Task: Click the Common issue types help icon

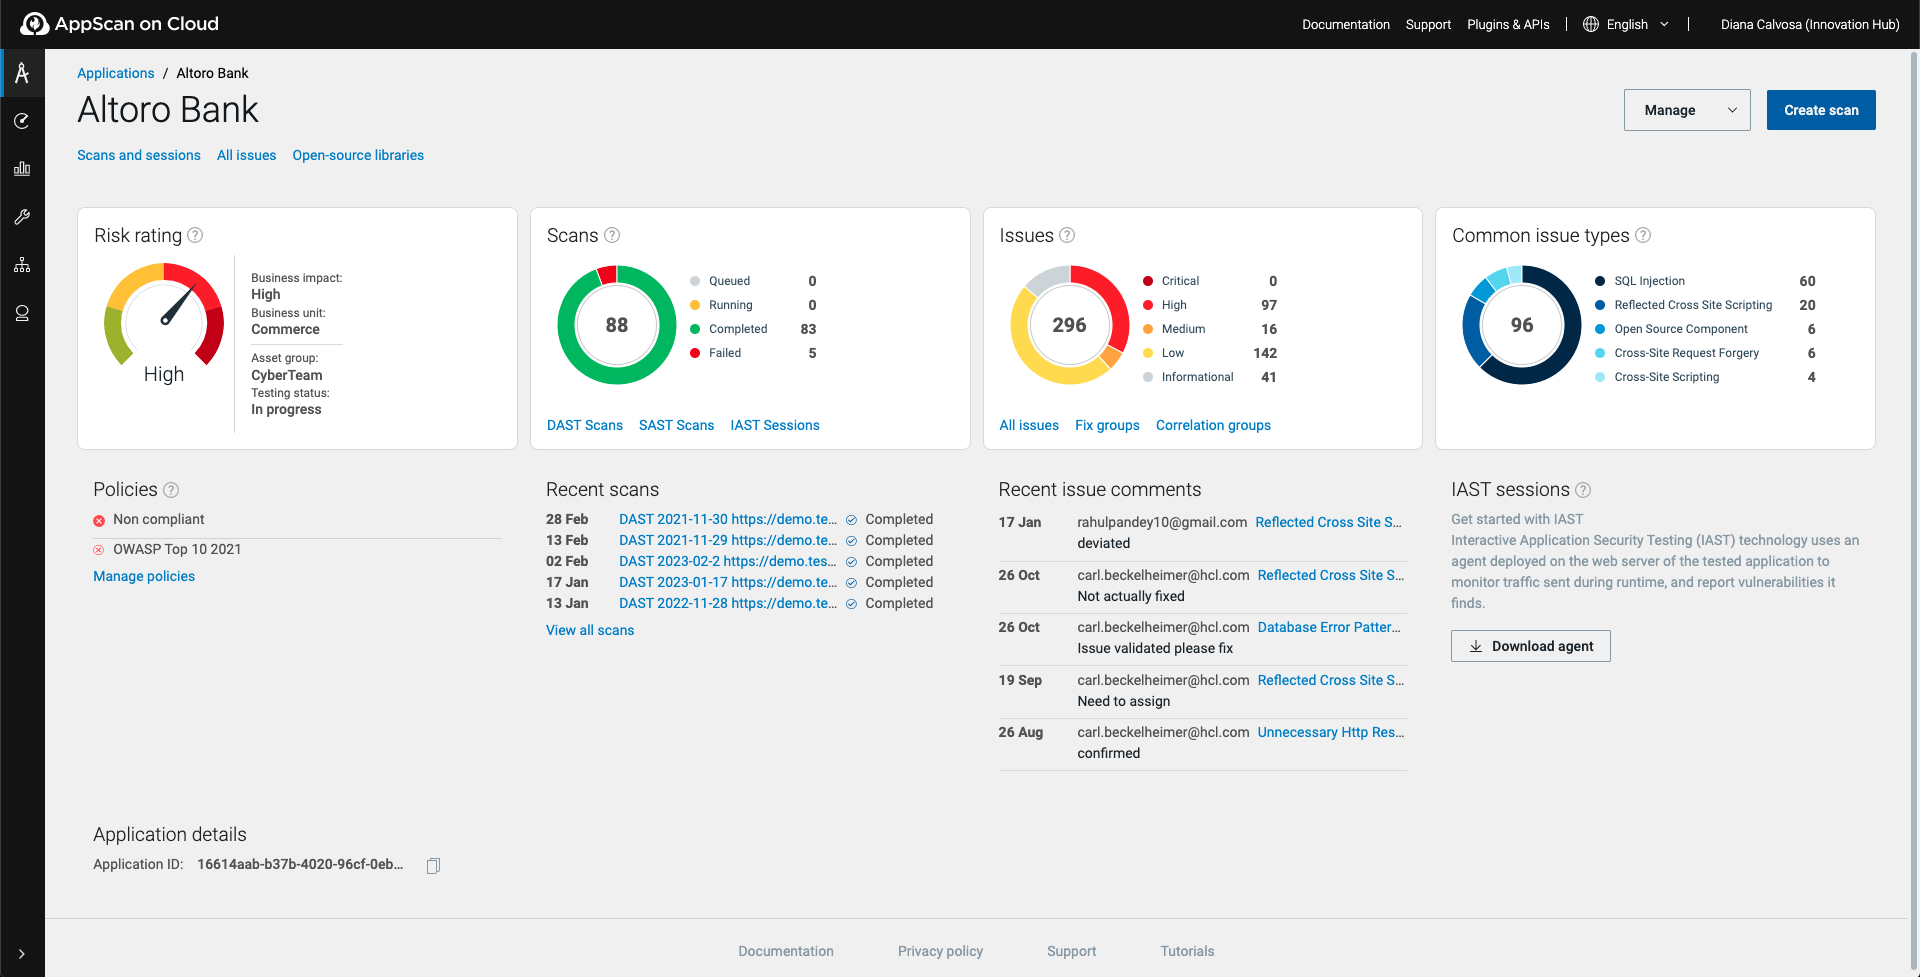Action: pyautogui.click(x=1643, y=235)
